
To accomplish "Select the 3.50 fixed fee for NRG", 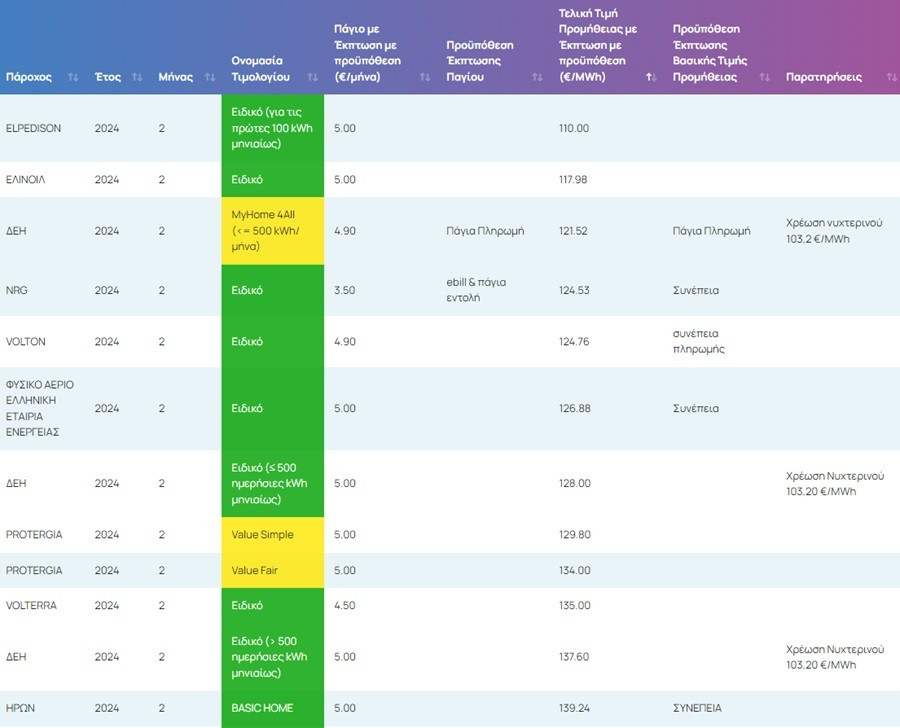I will (344, 290).
